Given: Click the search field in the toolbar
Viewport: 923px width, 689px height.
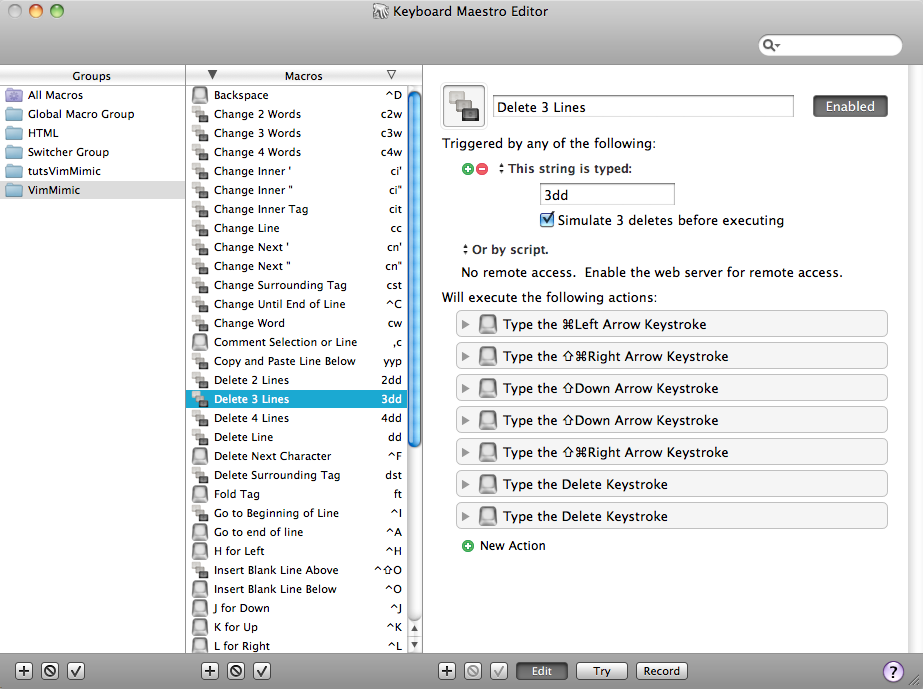Looking at the screenshot, I should click(830, 45).
